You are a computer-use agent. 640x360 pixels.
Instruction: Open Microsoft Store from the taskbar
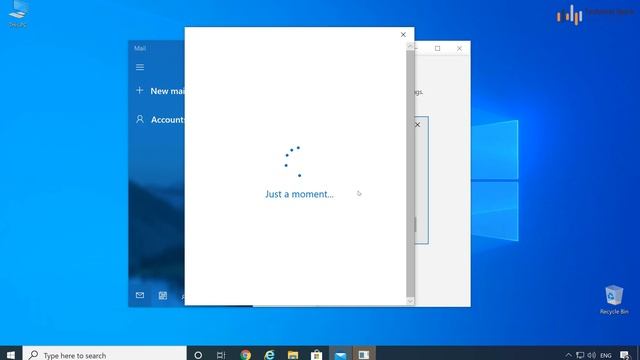tap(316, 355)
